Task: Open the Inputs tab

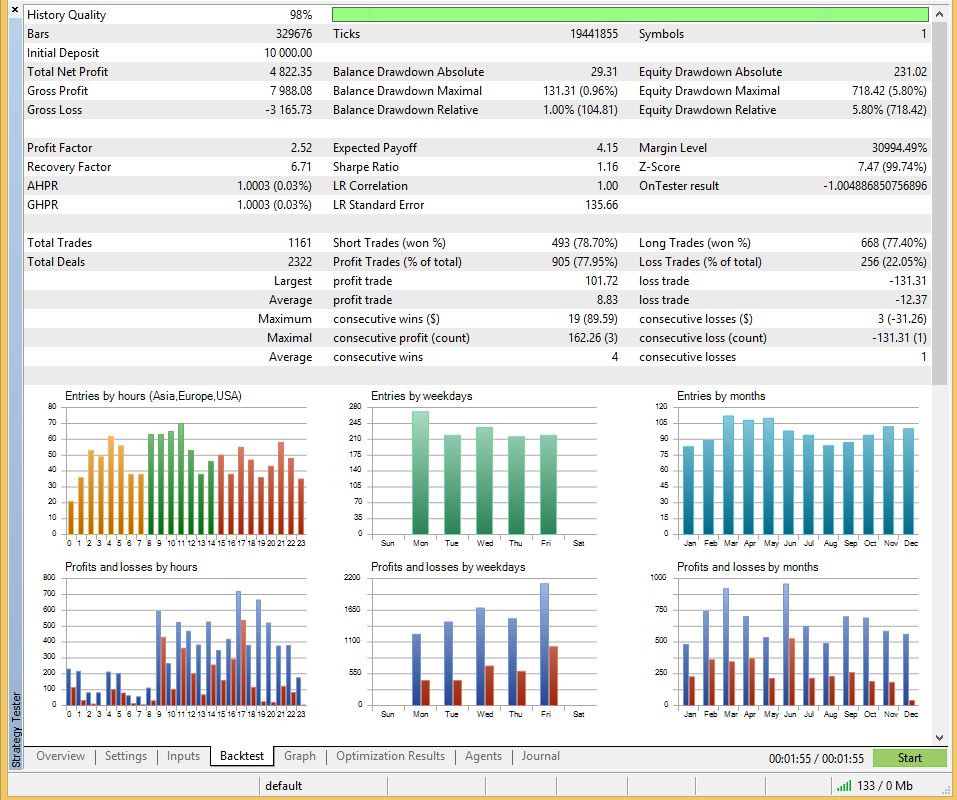Action: click(x=184, y=757)
